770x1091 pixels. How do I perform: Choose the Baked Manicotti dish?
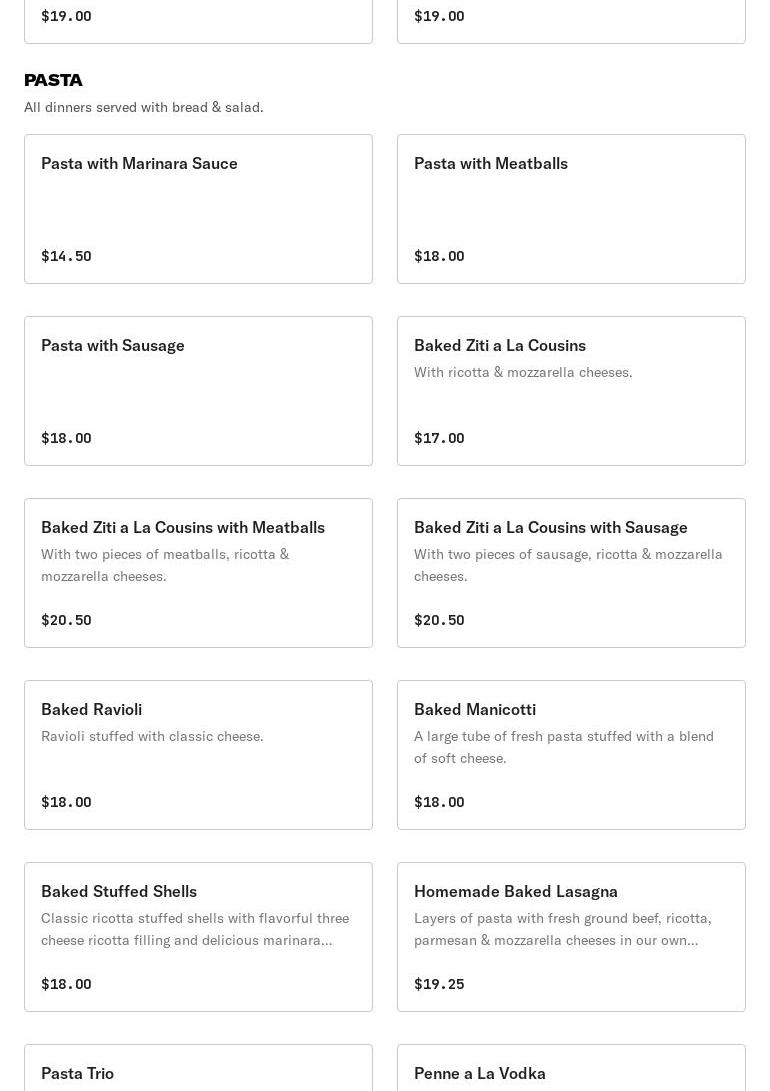point(571,754)
